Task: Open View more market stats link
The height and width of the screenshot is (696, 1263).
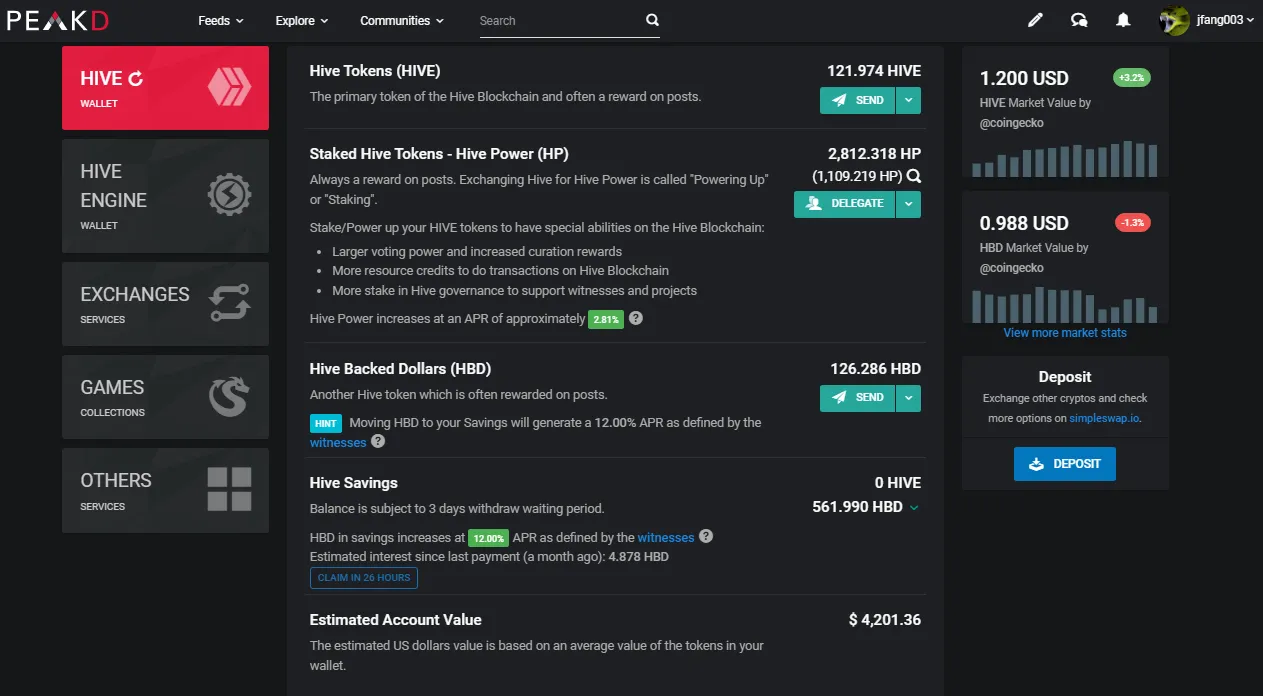Action: 1065,333
